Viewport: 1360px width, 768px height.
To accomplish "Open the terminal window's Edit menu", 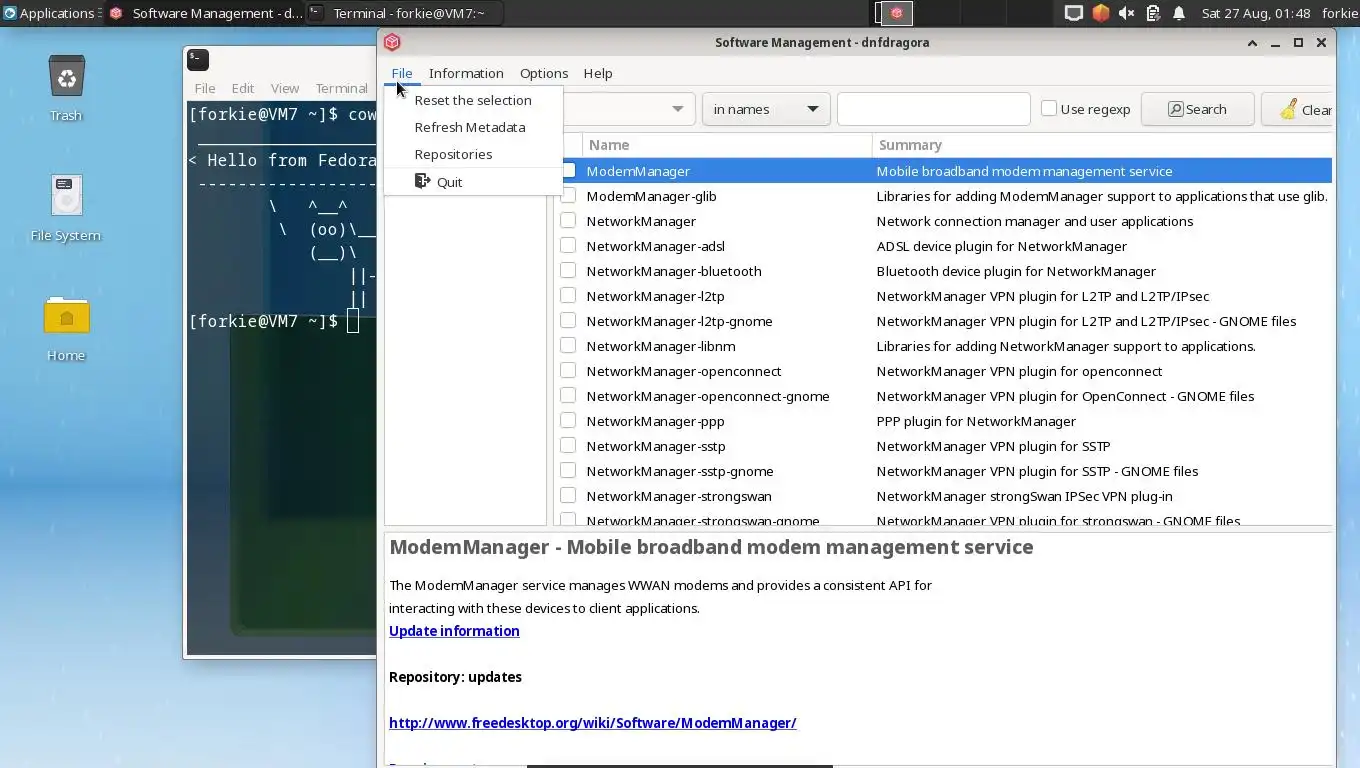I will tap(243, 88).
